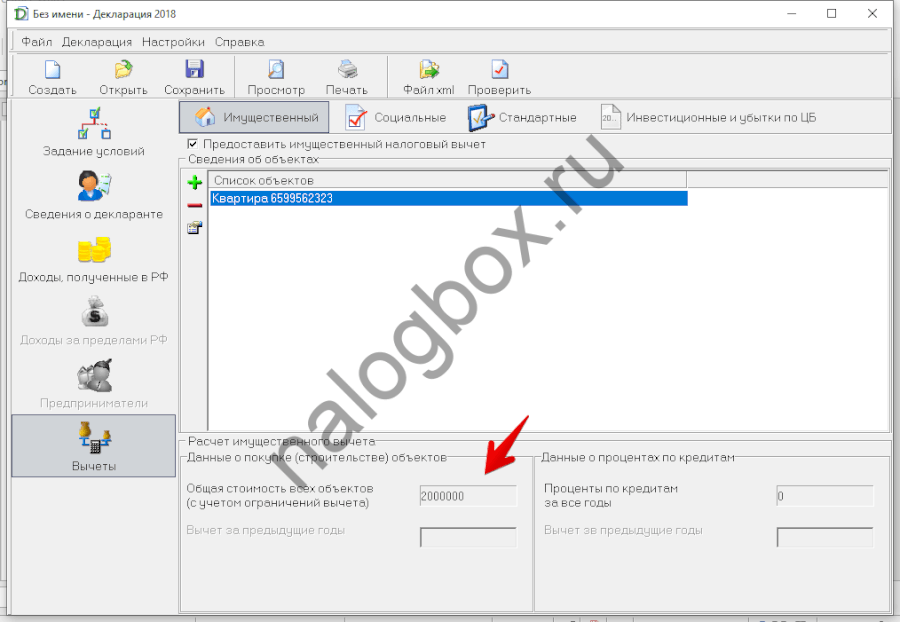Open the Файл menu
Image resolution: width=900 pixels, height=622 pixels.
(36, 42)
